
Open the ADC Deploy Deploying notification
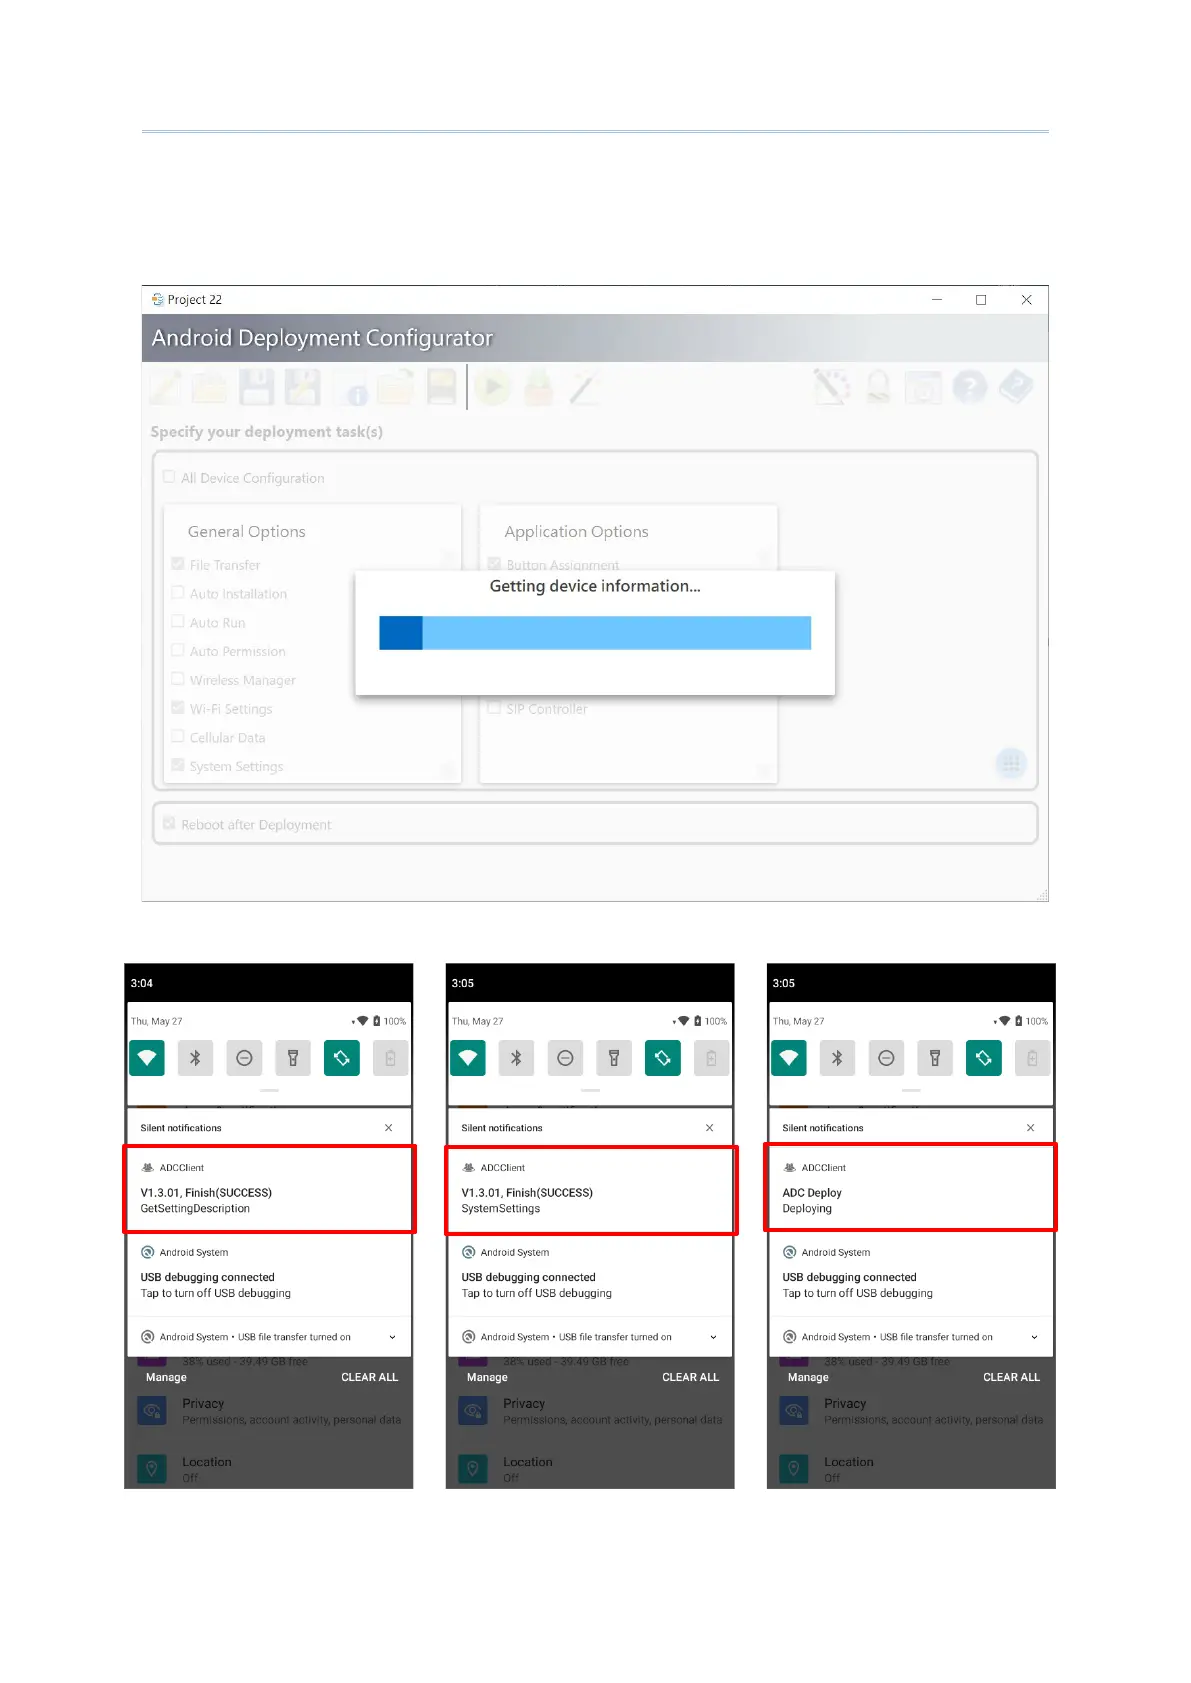[x=911, y=1188]
